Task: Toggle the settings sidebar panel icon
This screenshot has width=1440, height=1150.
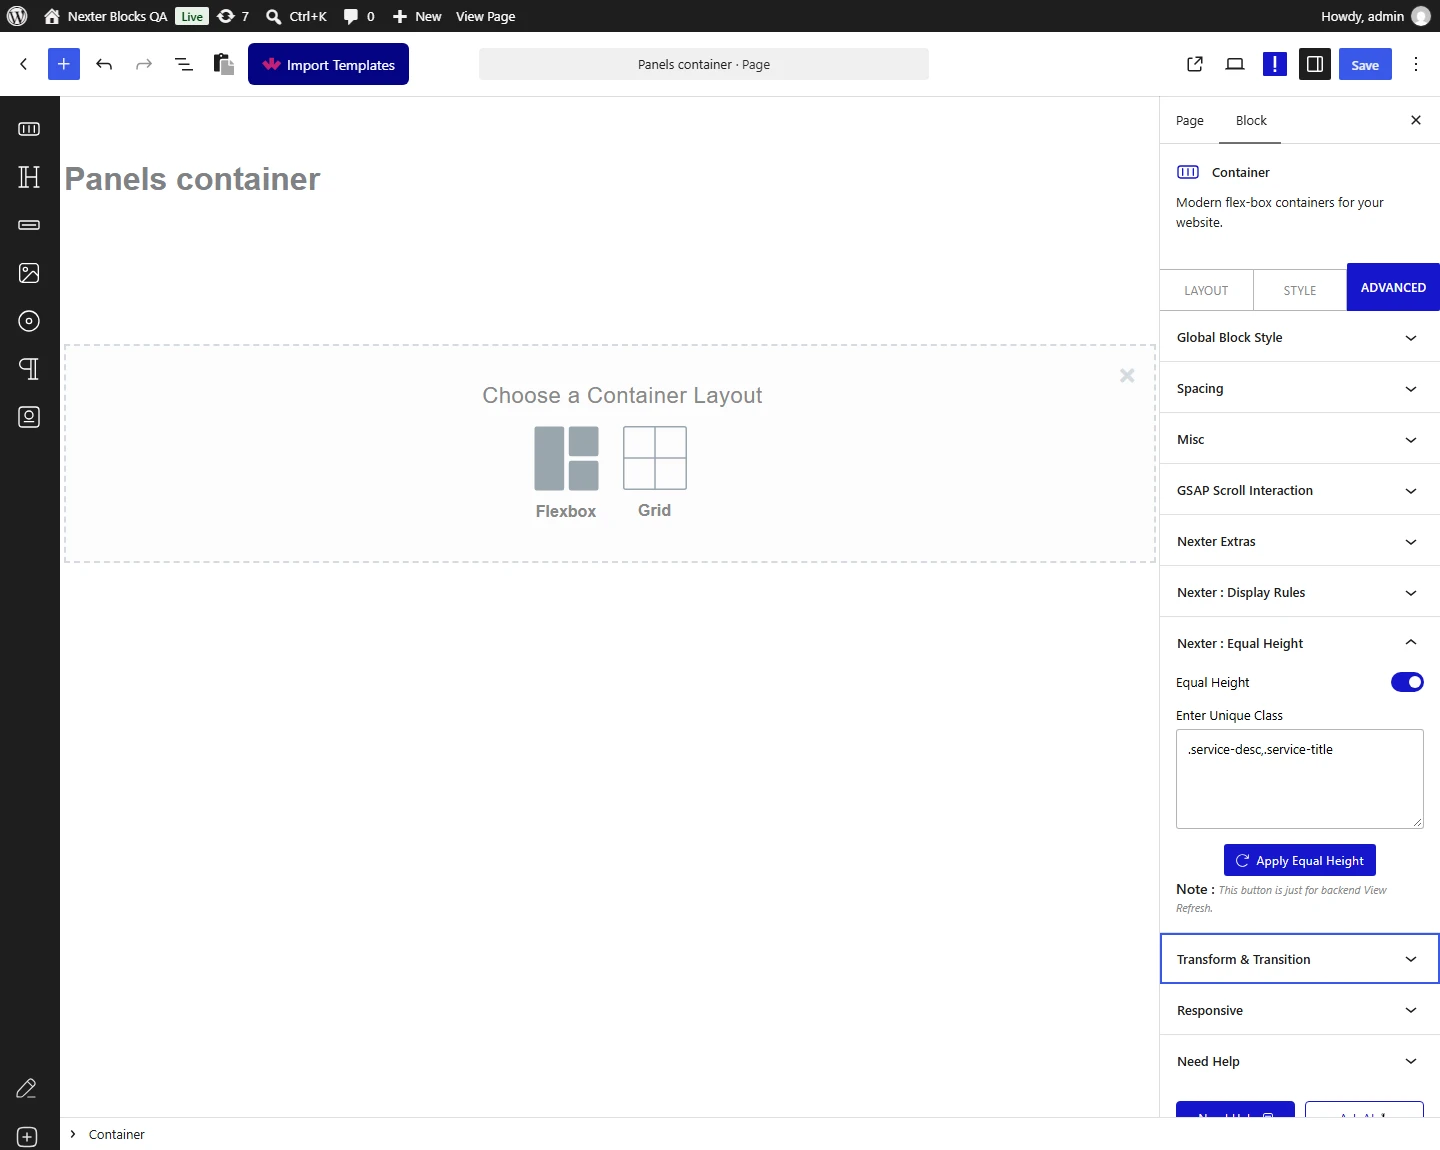Action: coord(1315,64)
